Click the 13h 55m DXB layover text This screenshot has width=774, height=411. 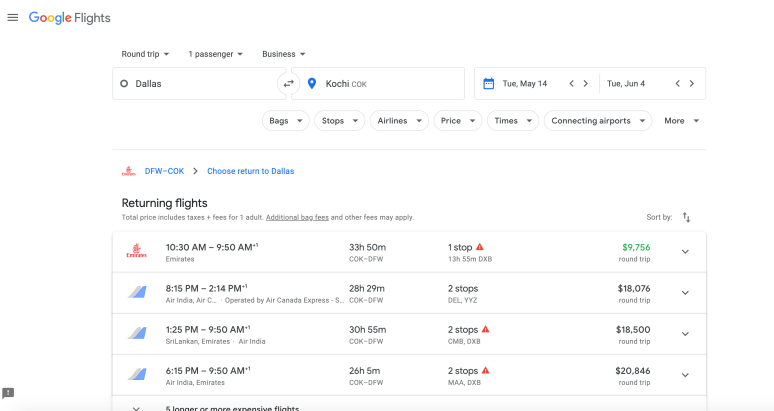[470, 259]
